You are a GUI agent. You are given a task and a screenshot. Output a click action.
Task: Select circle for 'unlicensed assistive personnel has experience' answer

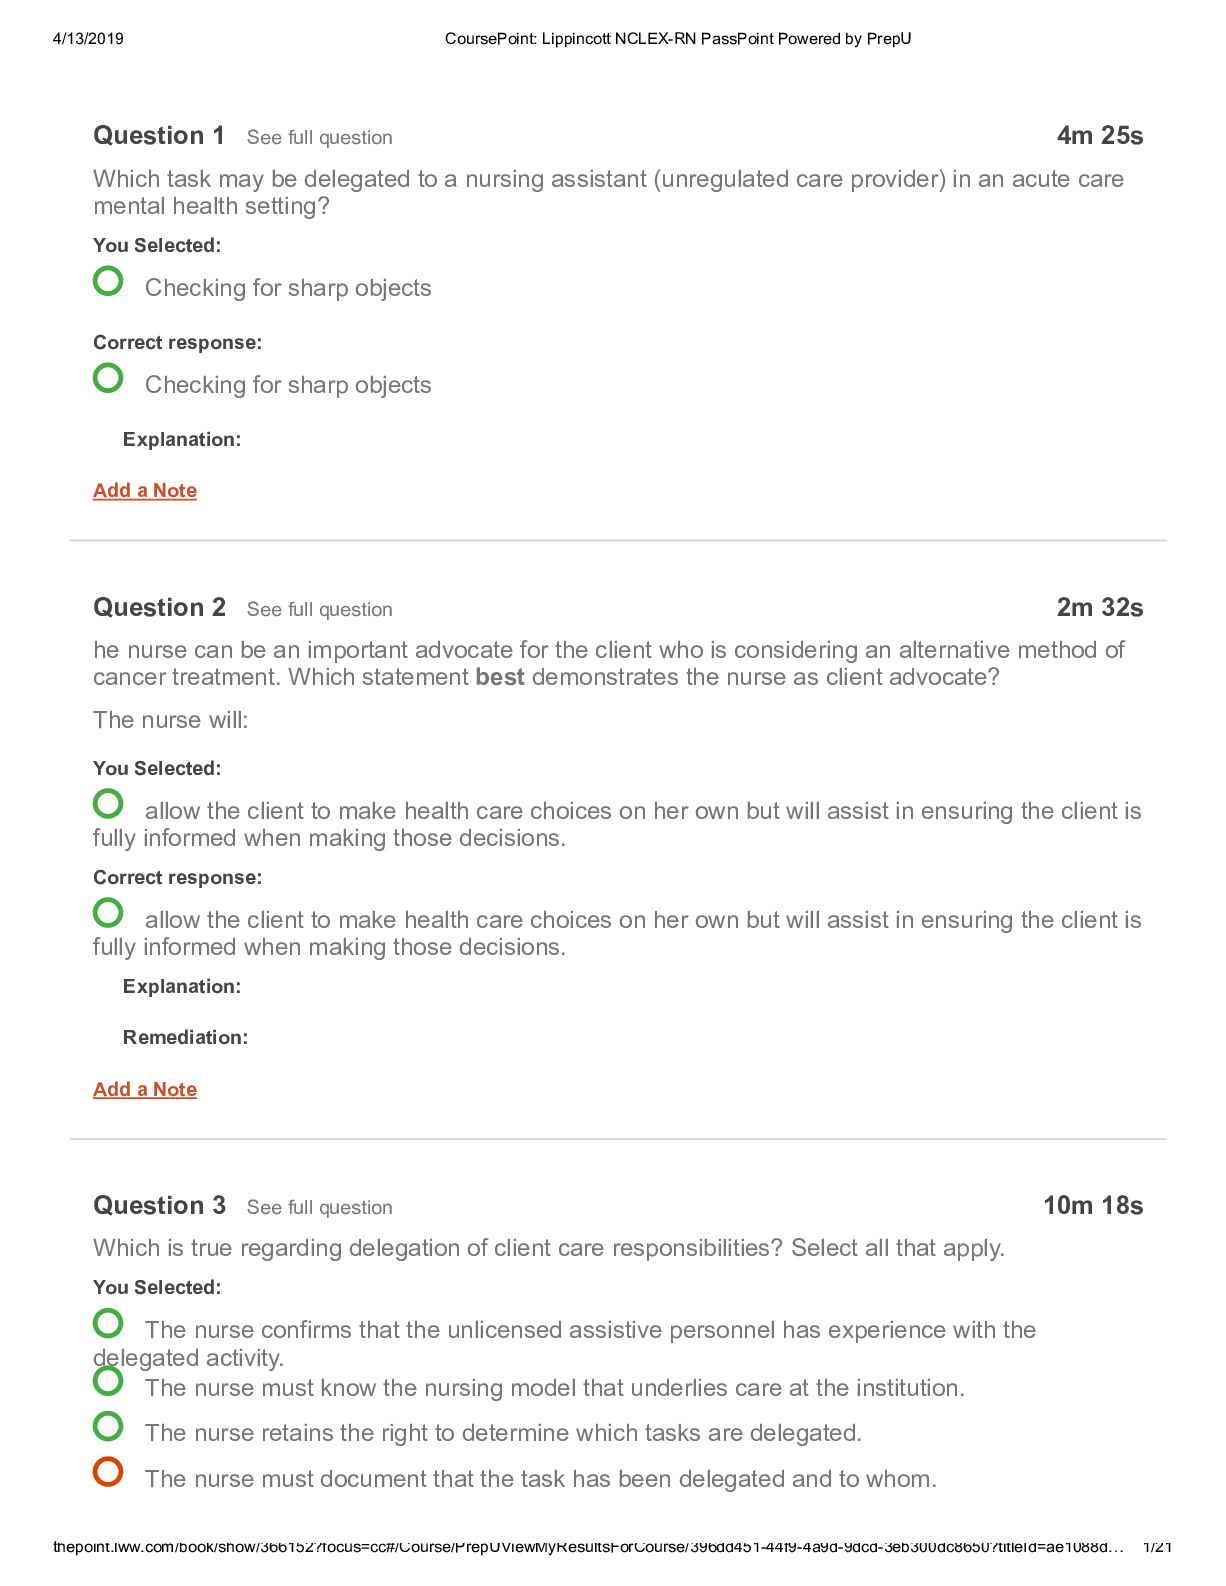tap(108, 1323)
